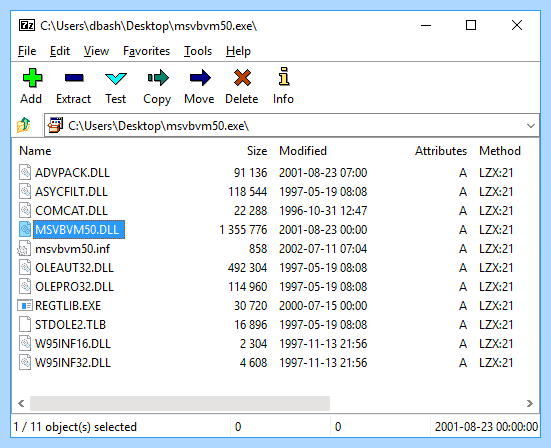Select the OLEAUT32.DLL file name
Image resolution: width=551 pixels, height=448 pixels.
point(74,267)
